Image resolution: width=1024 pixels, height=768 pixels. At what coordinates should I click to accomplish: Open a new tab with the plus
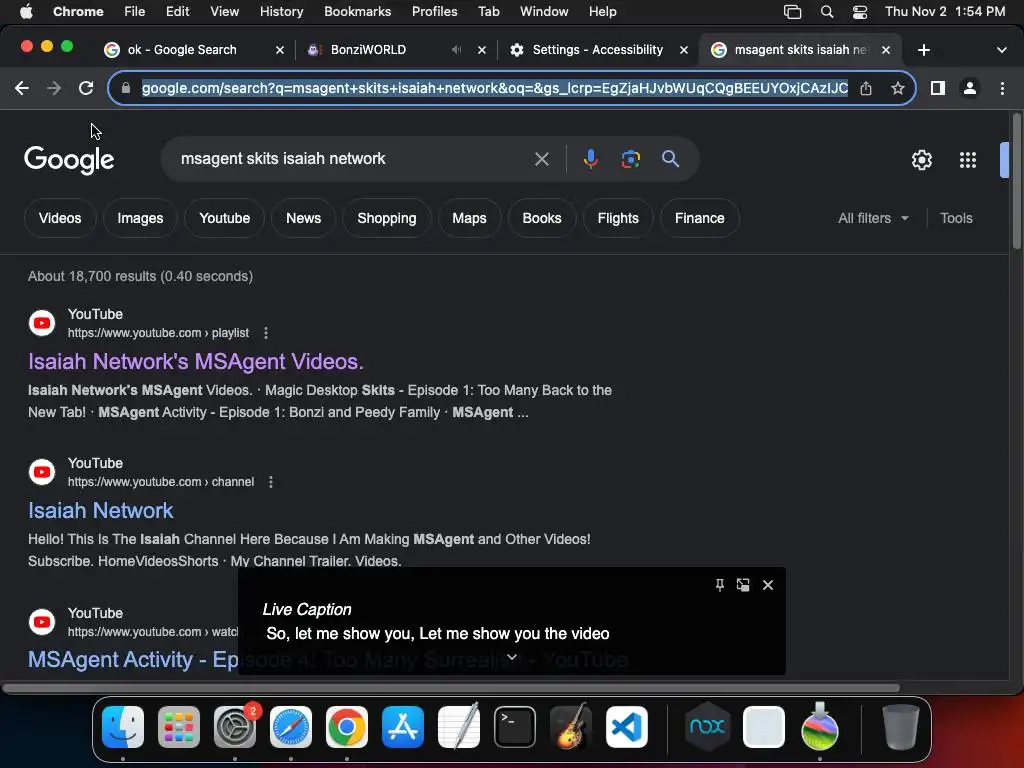click(x=923, y=50)
